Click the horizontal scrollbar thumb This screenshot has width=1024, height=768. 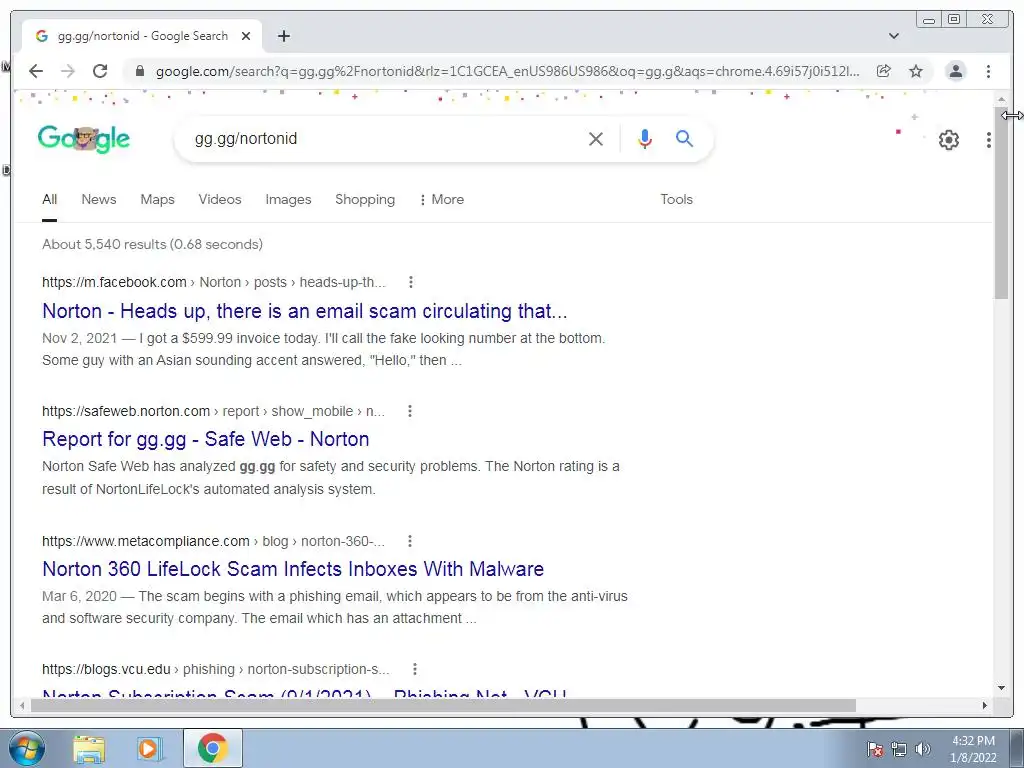pos(443,705)
